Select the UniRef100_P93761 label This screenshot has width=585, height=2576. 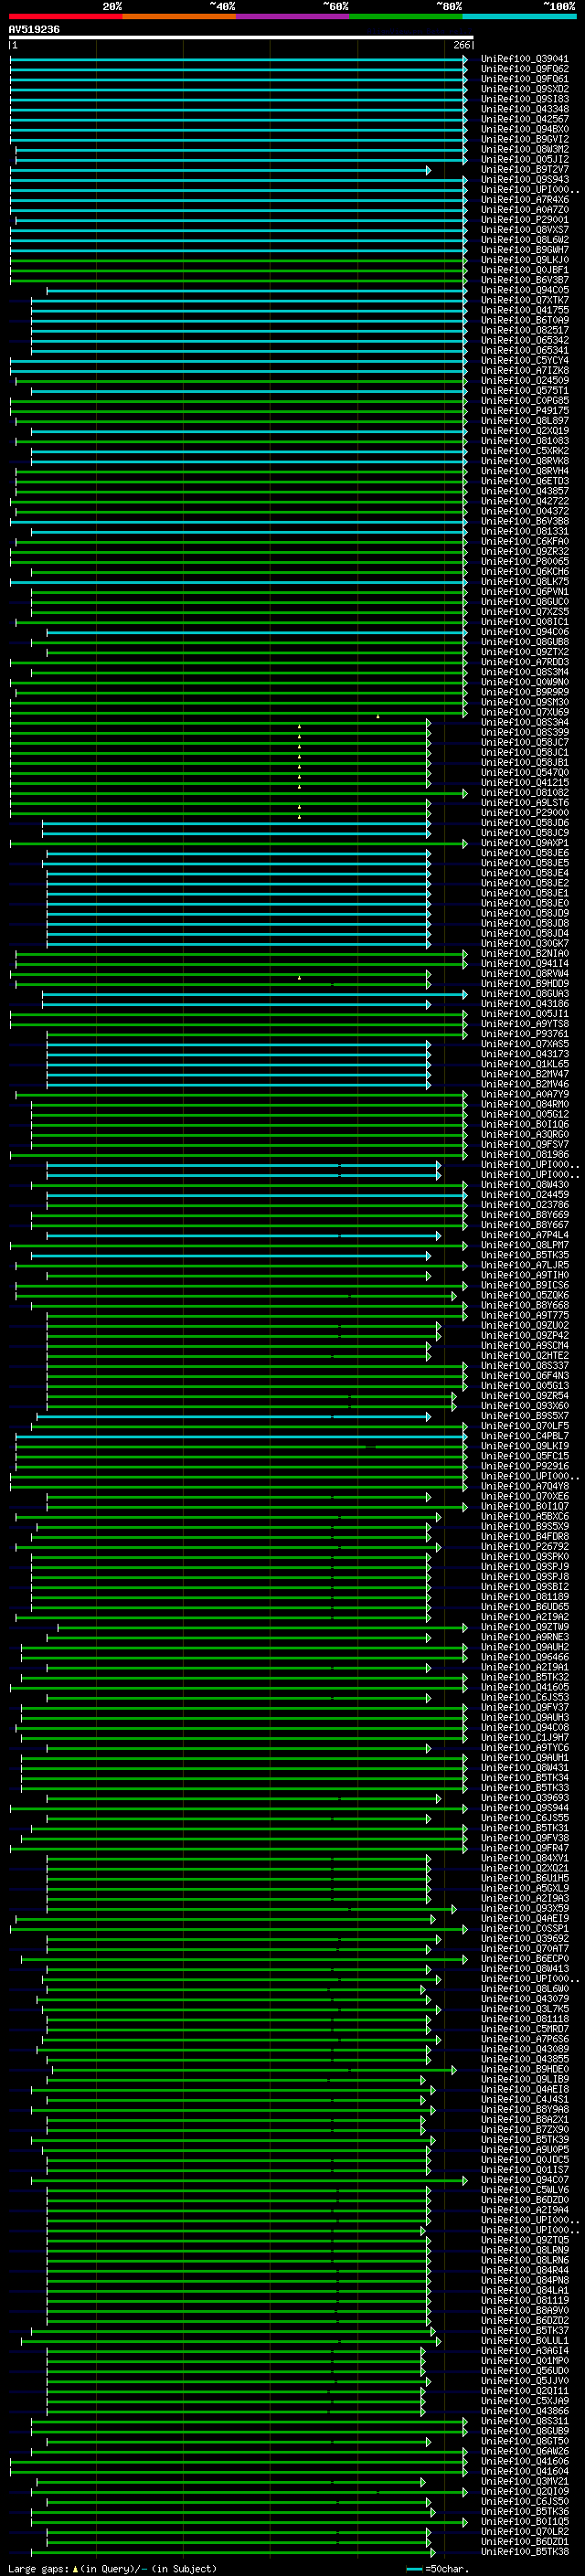coord(524,1034)
